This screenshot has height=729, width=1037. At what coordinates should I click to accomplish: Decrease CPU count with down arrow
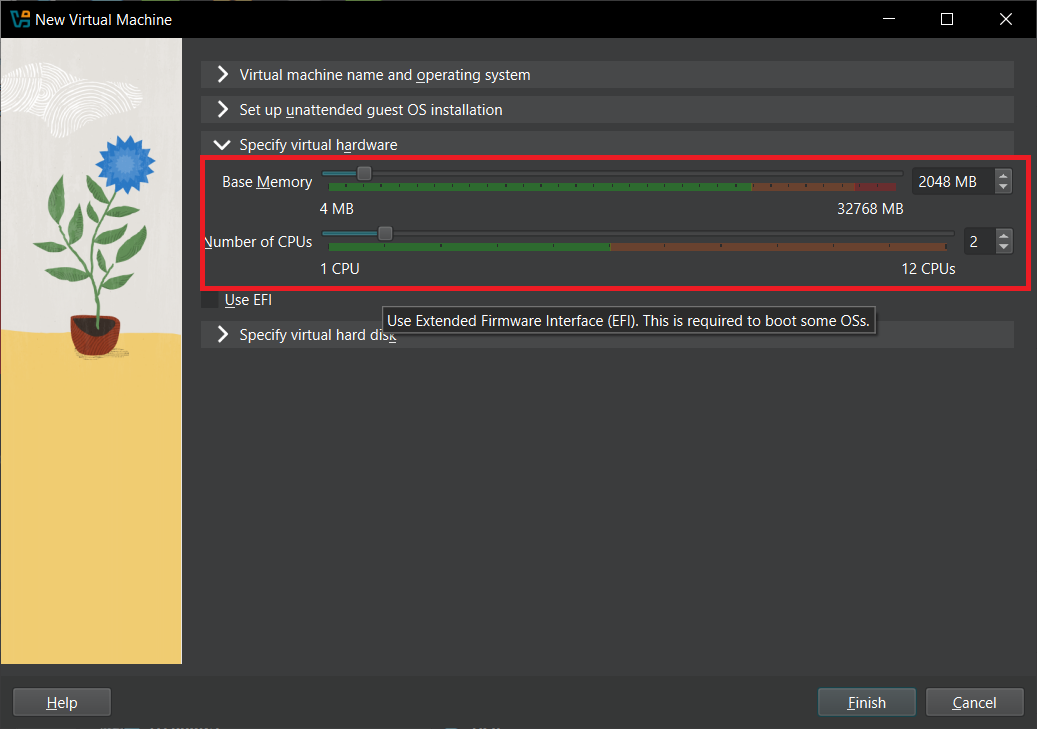coord(1004,247)
